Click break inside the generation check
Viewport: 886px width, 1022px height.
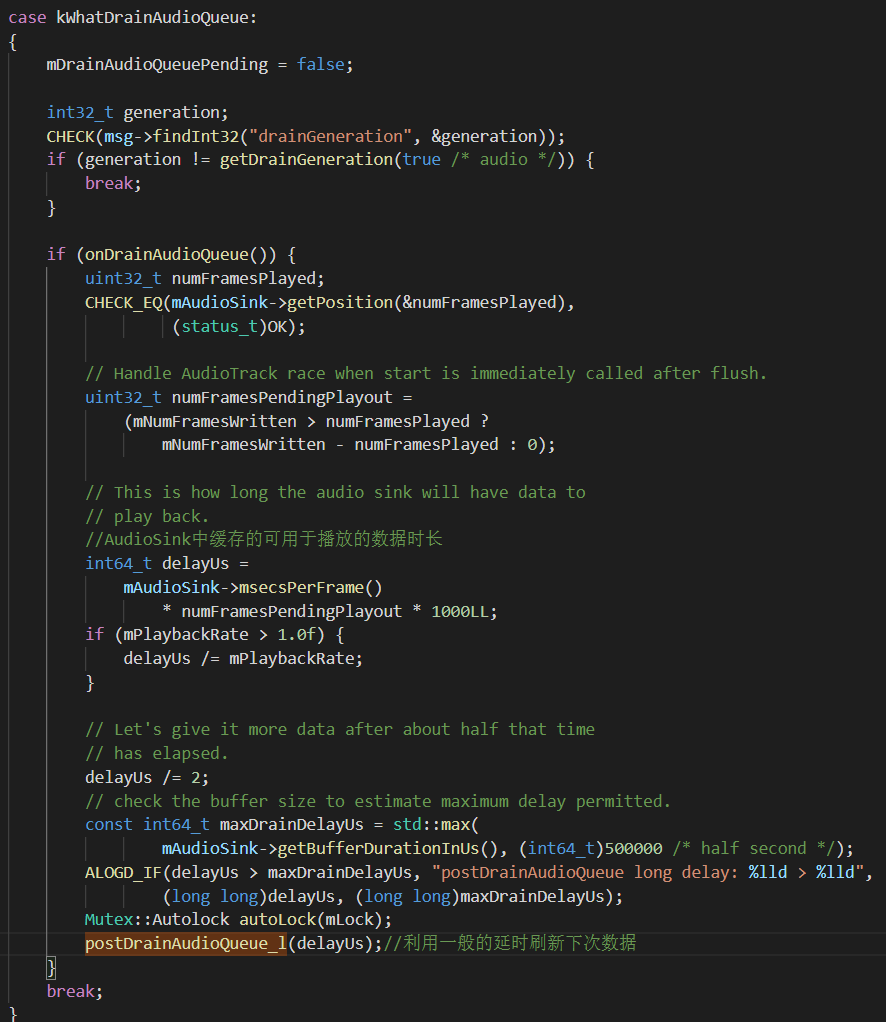tap(109, 184)
